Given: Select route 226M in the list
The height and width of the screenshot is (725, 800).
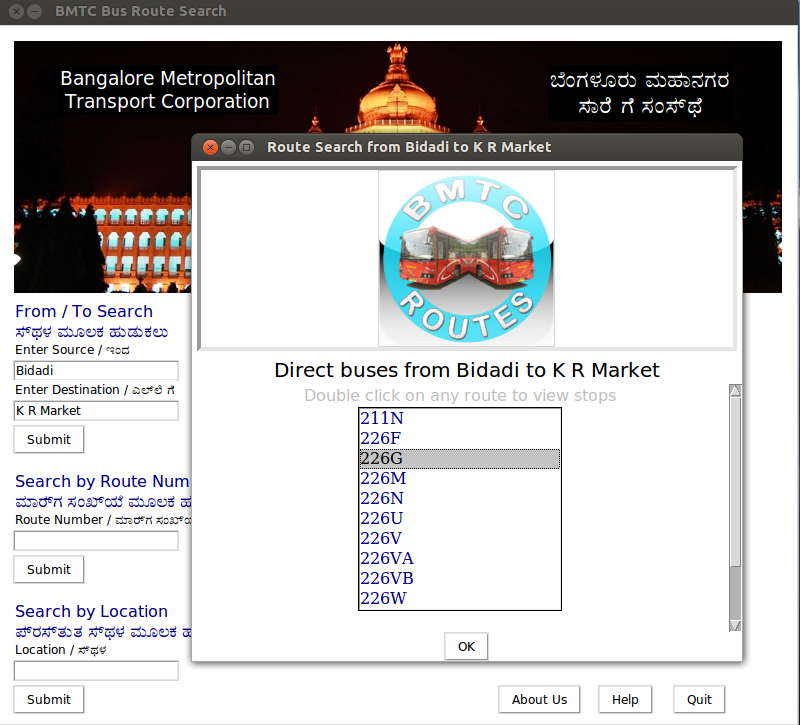Looking at the screenshot, I should (460, 478).
